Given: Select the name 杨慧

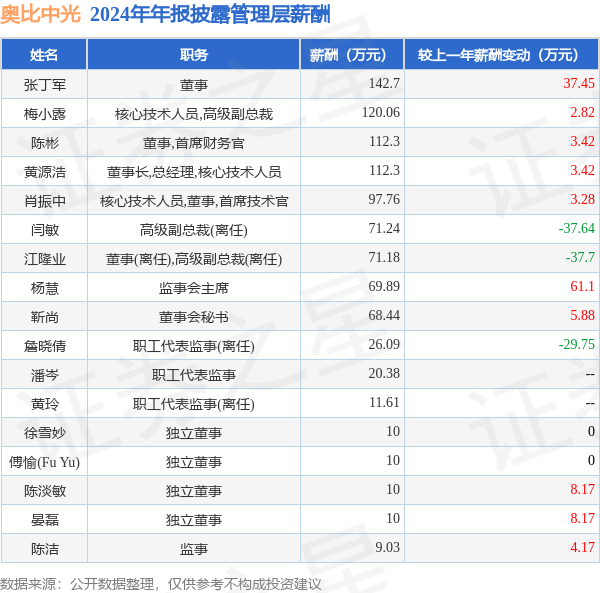Looking at the screenshot, I should tap(45, 288).
